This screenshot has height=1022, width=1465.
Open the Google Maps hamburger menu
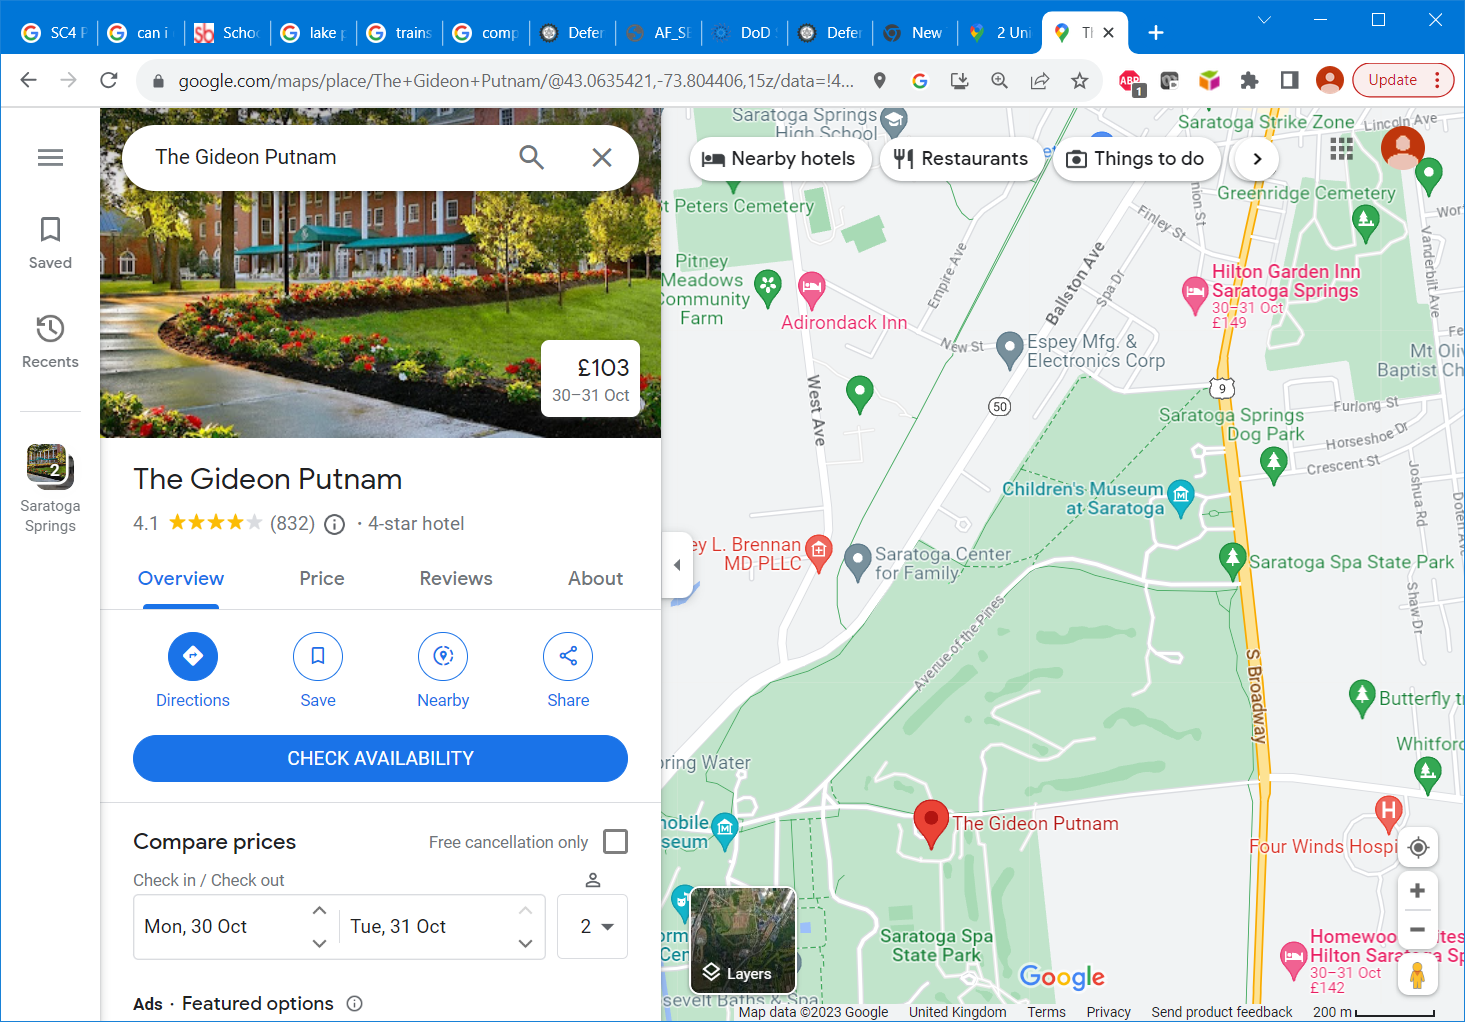point(50,157)
